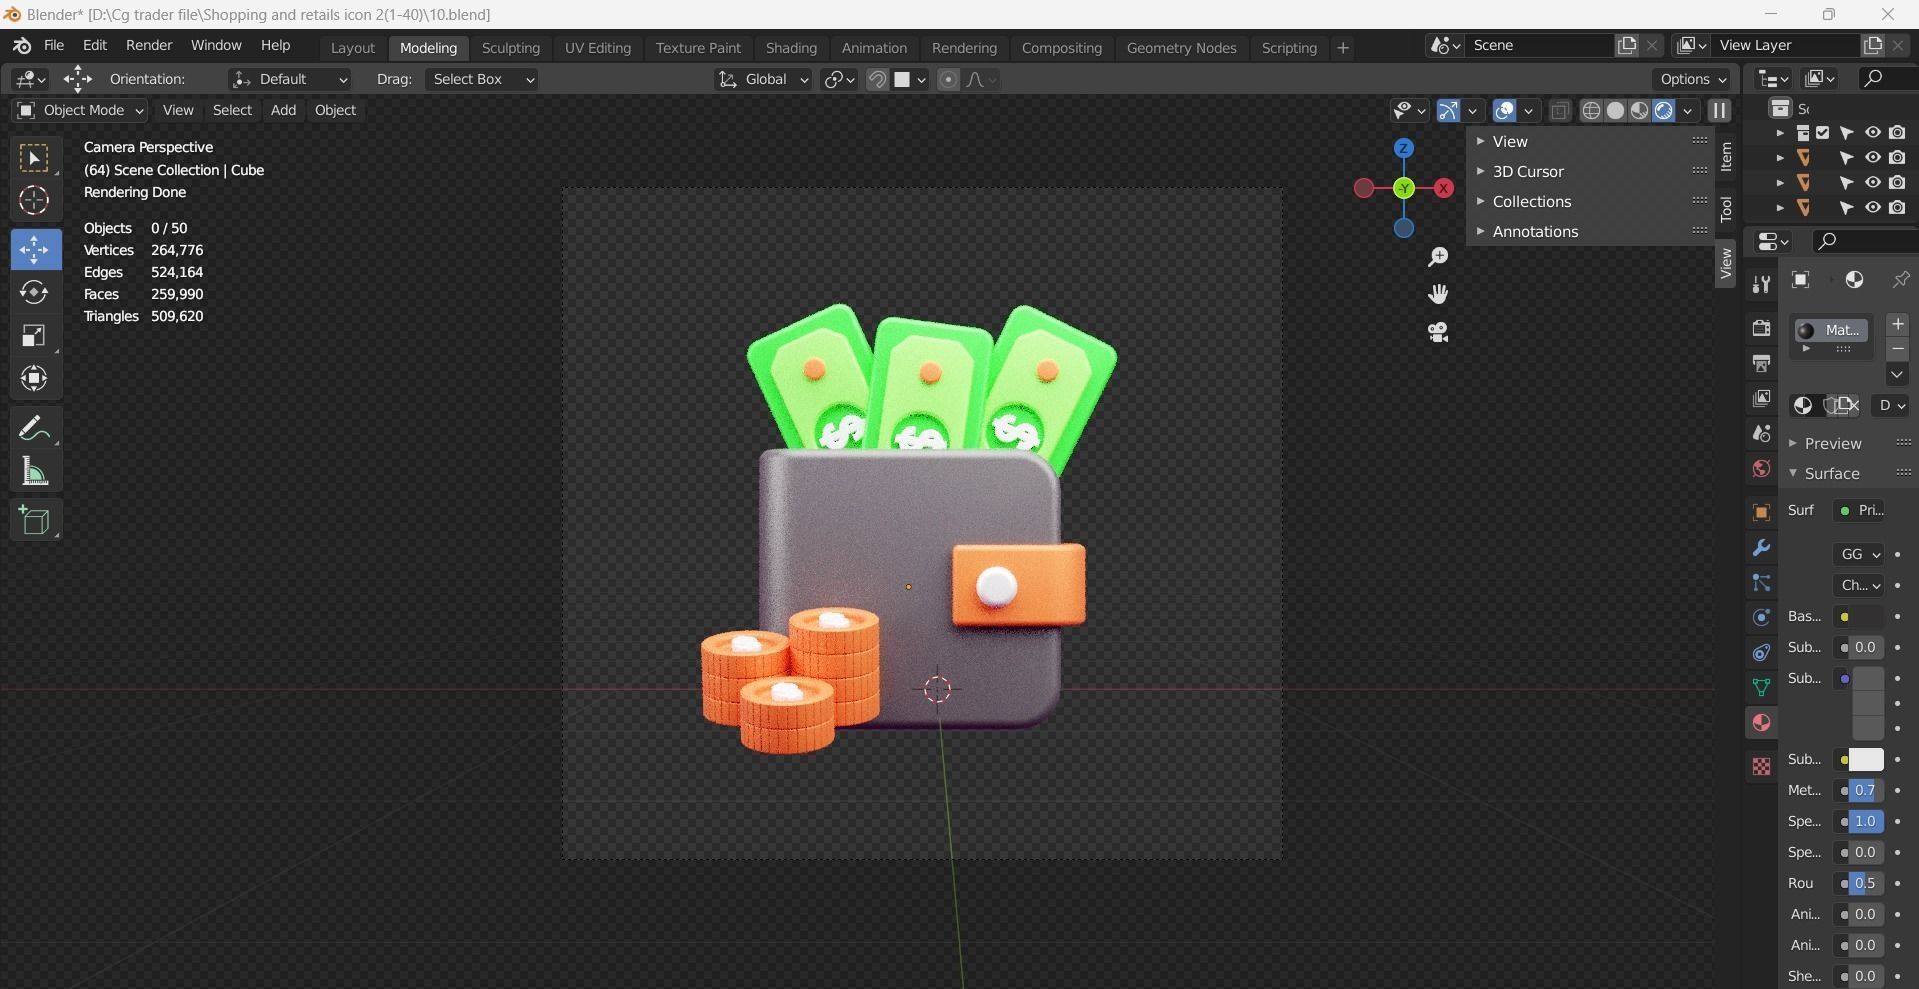Image resolution: width=1919 pixels, height=989 pixels.
Task: Select the Rotate tool
Action: 34,292
